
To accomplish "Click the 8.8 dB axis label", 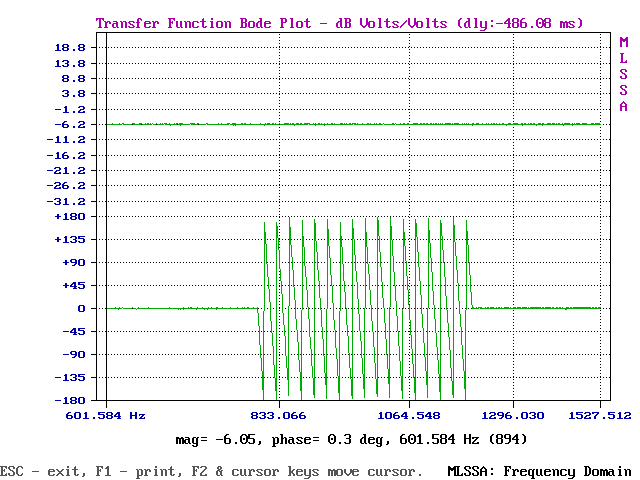I will click(73, 78).
